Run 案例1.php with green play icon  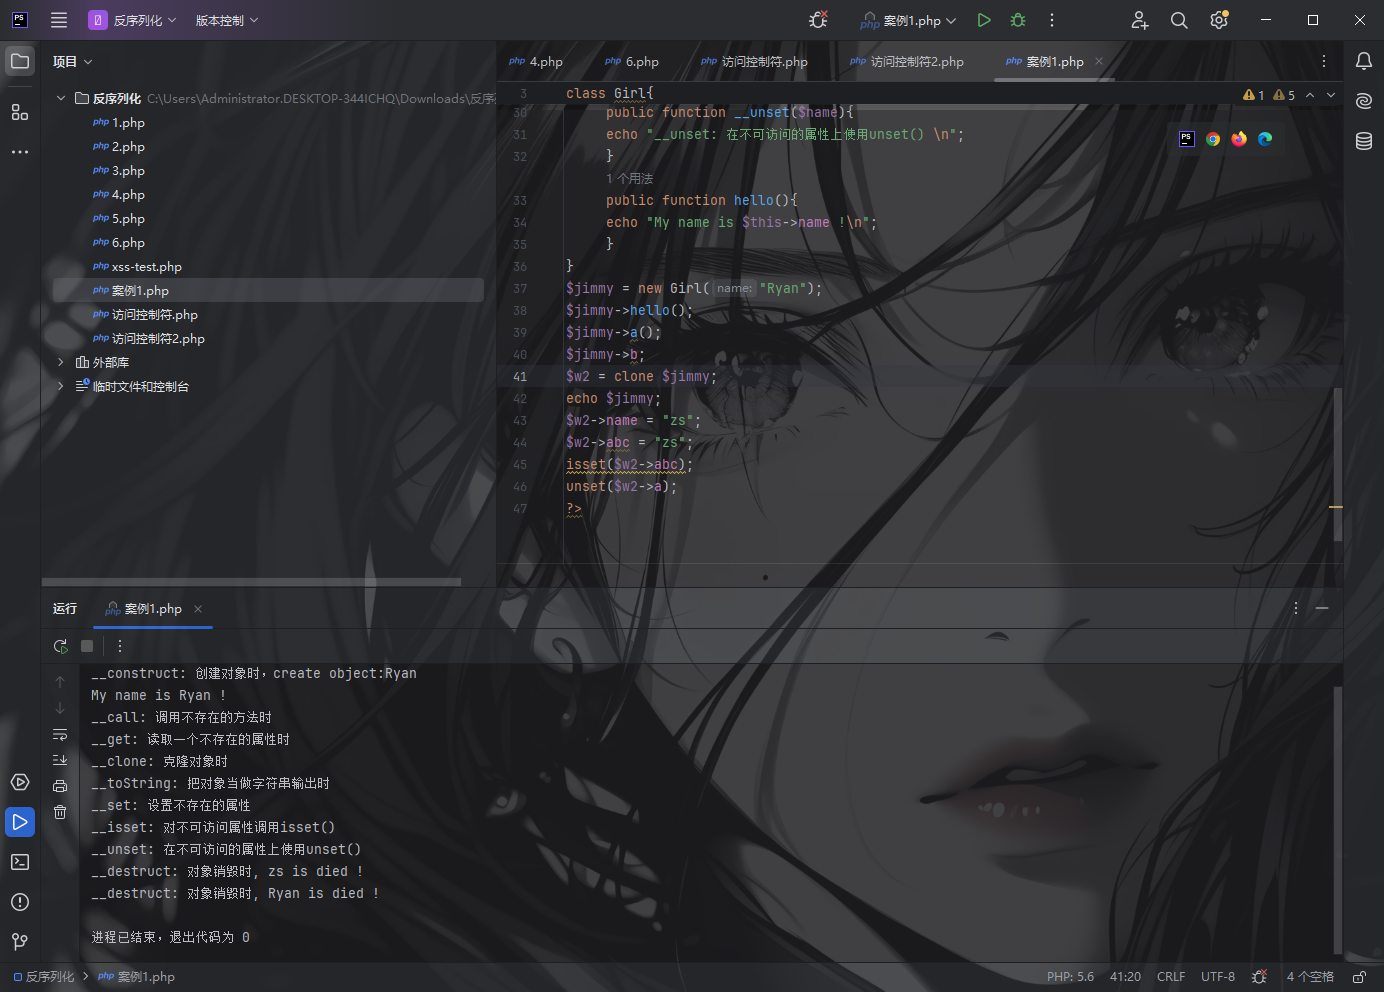[x=984, y=20]
